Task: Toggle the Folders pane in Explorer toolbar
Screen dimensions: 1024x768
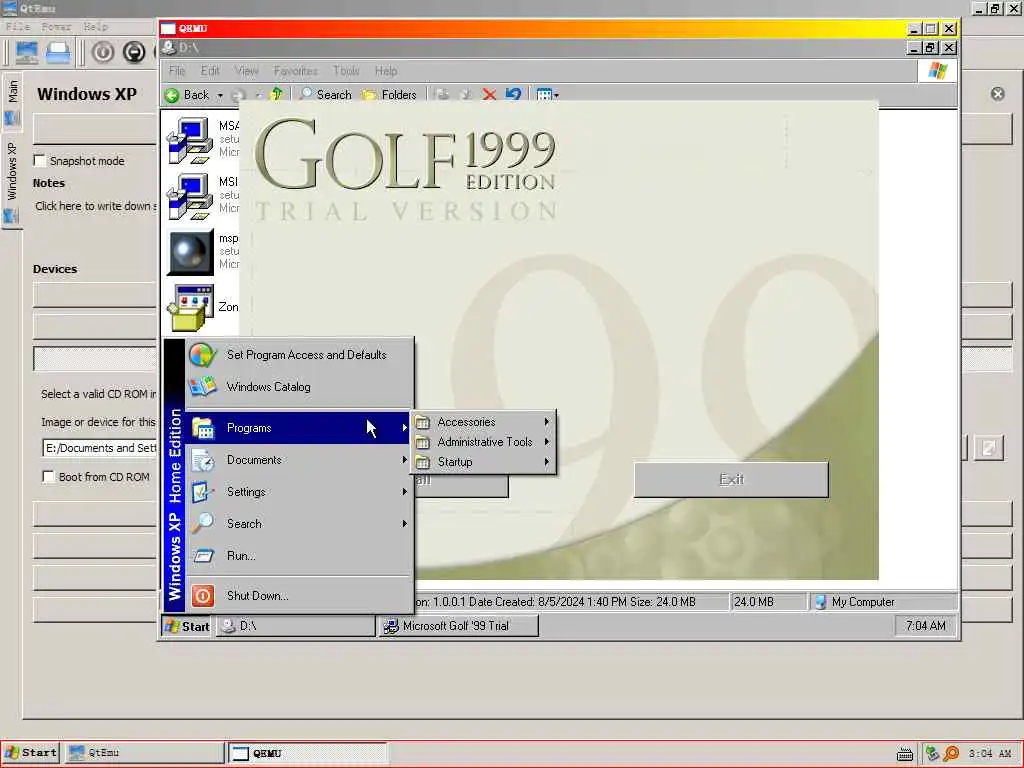Action: [389, 95]
